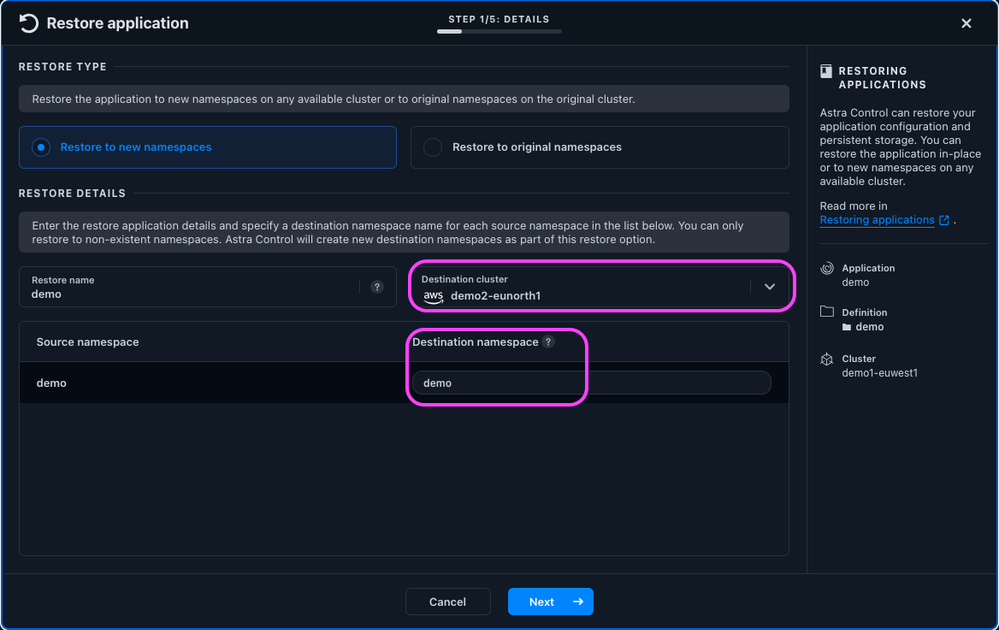Select Restore to original namespaces option
This screenshot has height=630, width=999.
click(600, 147)
